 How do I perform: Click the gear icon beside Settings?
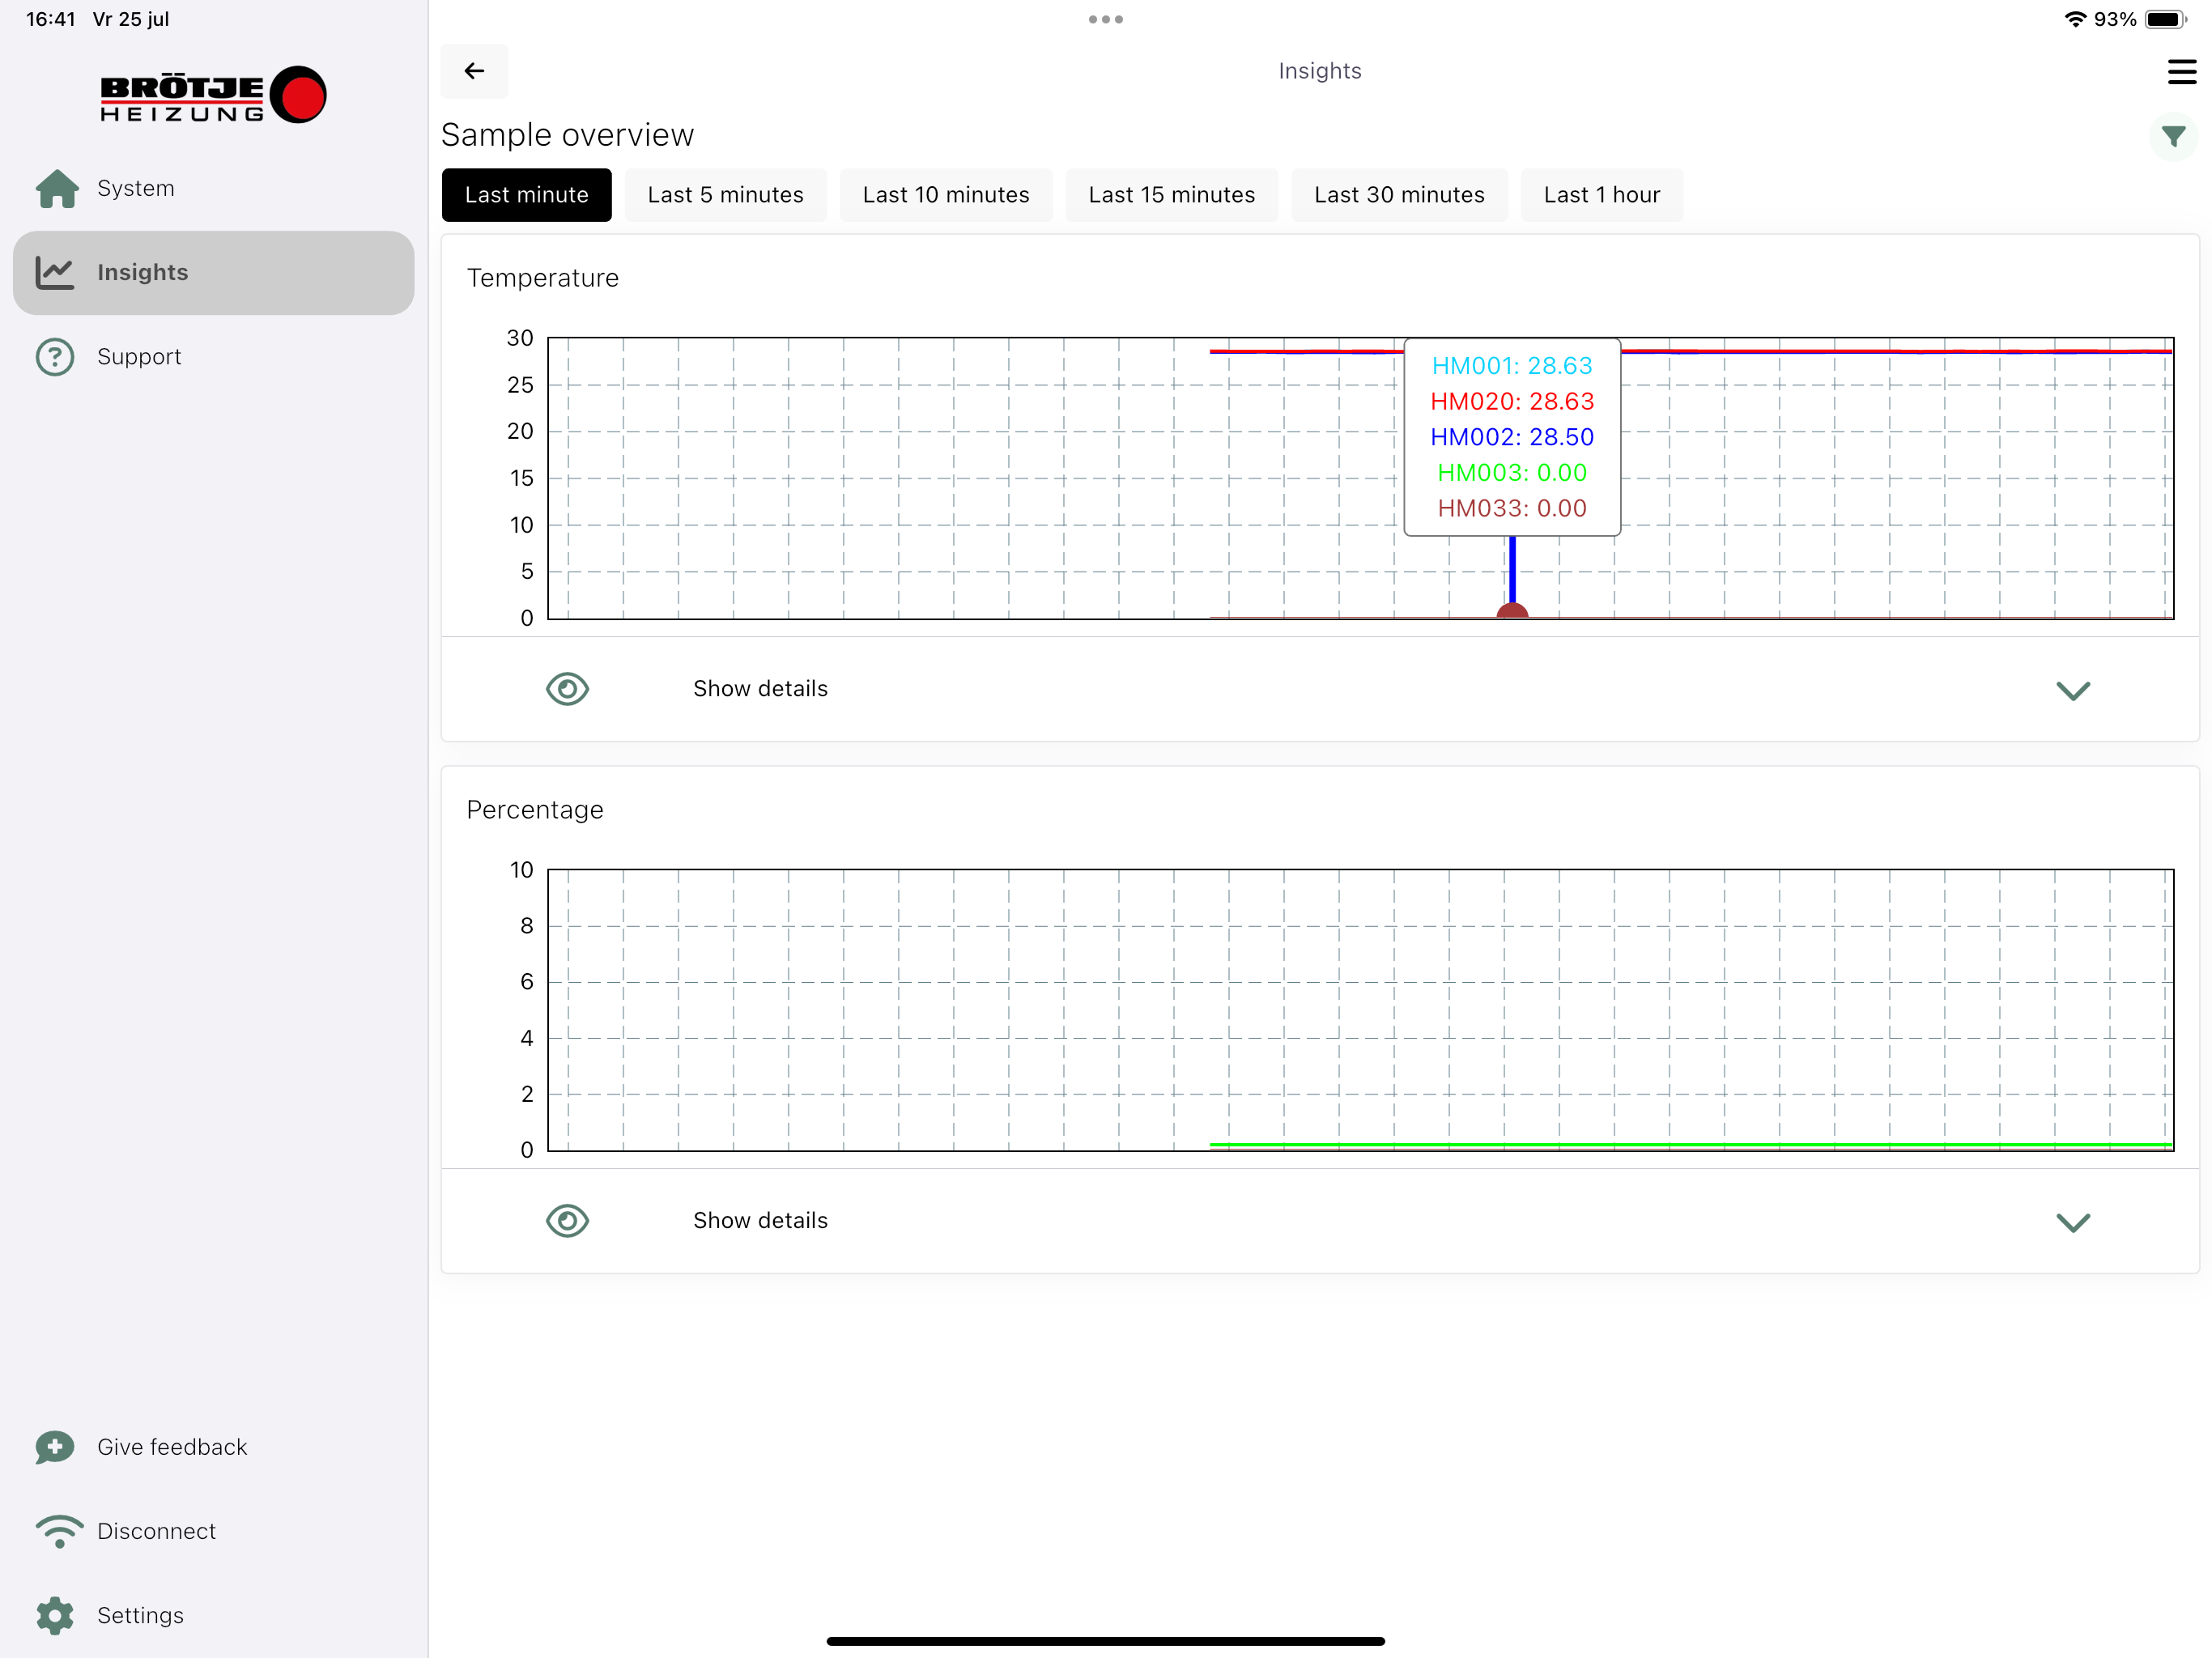(55, 1615)
